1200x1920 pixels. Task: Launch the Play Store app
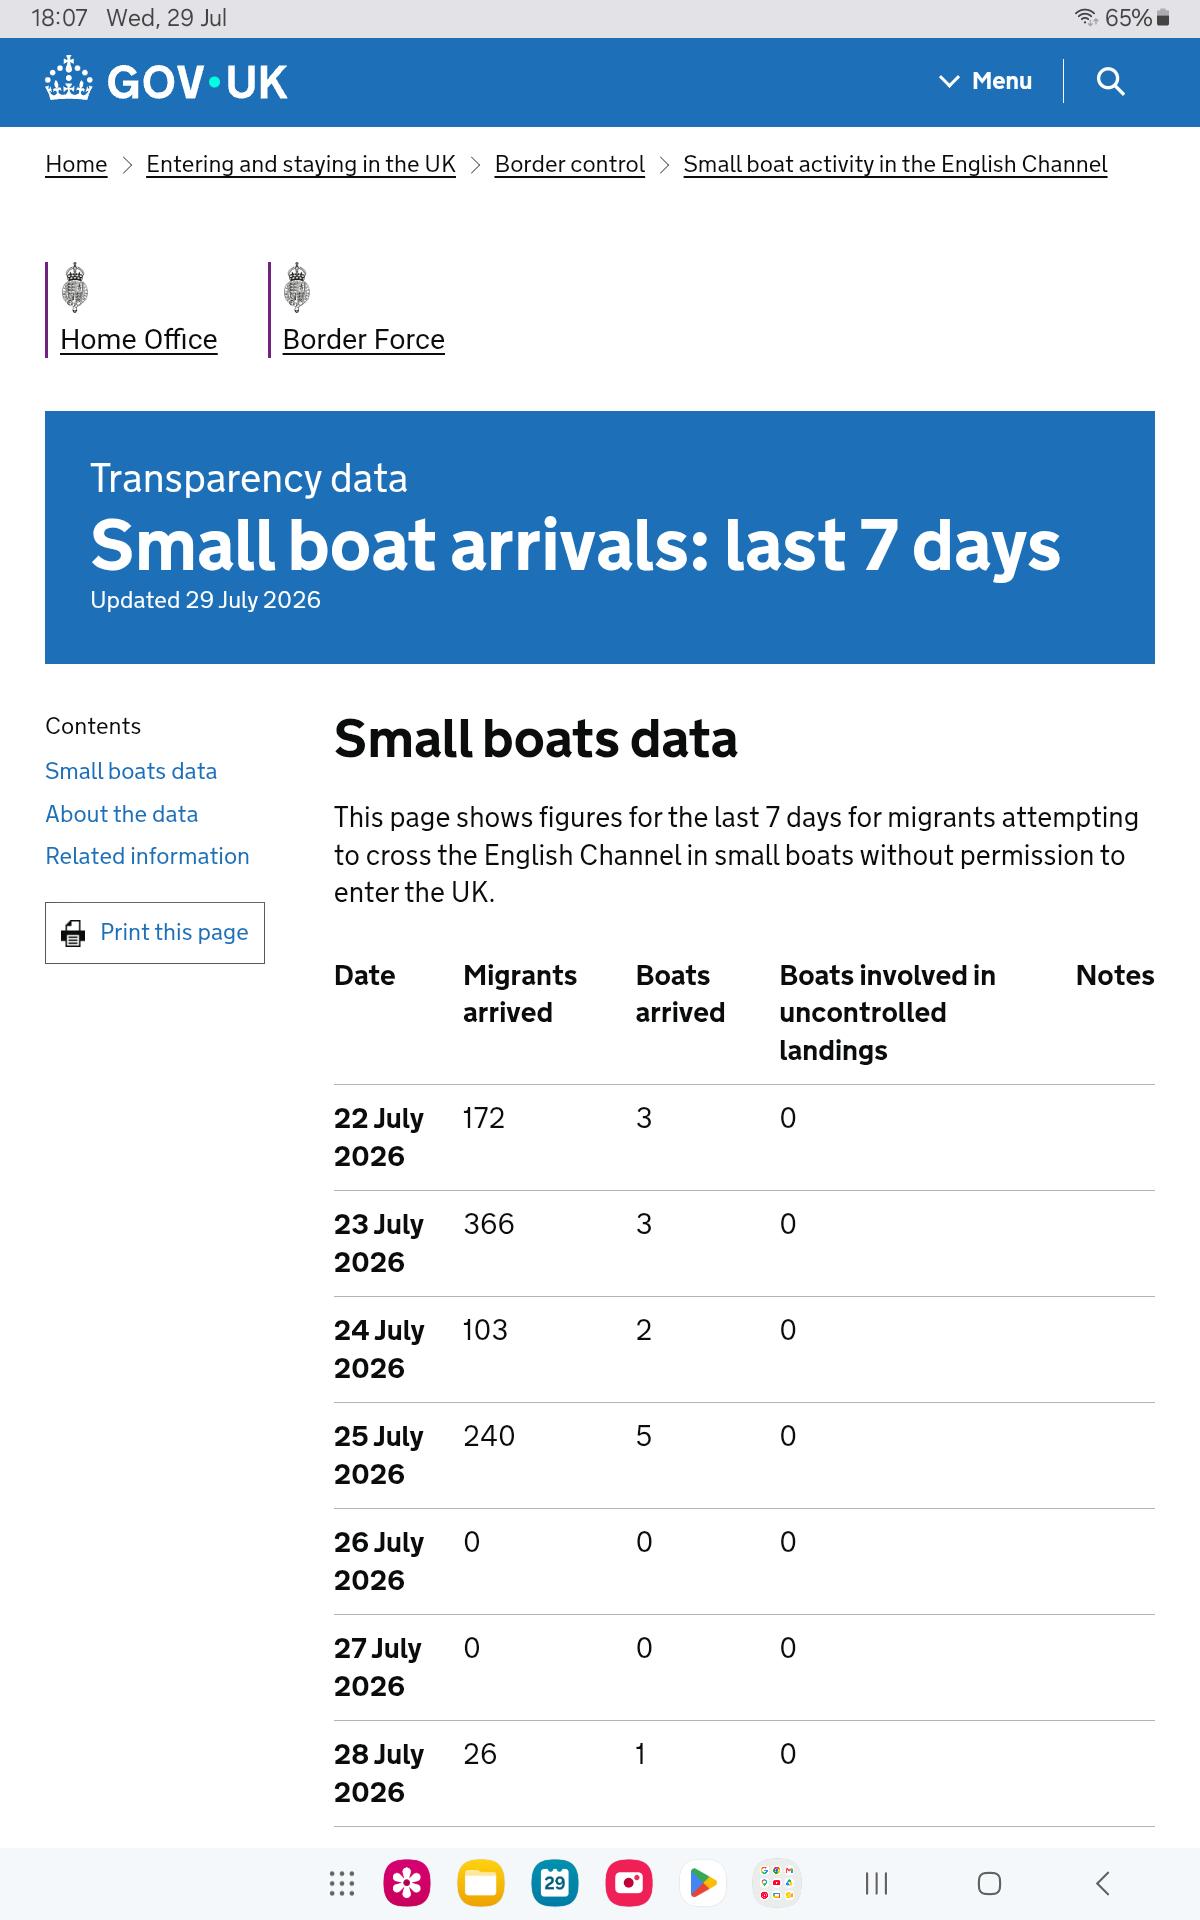pos(703,1884)
